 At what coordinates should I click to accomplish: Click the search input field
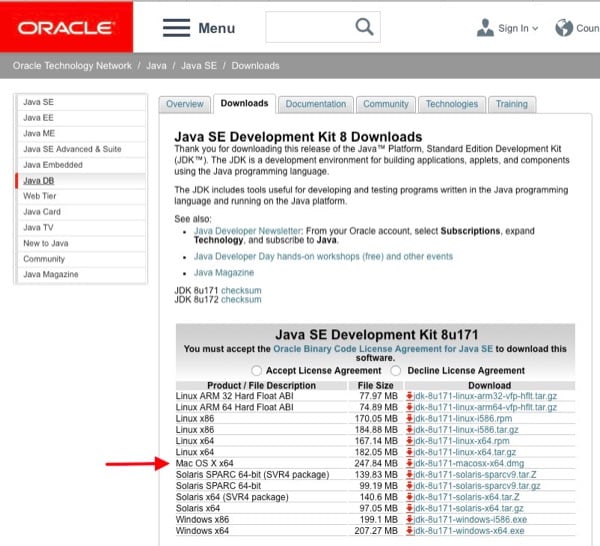(323, 27)
